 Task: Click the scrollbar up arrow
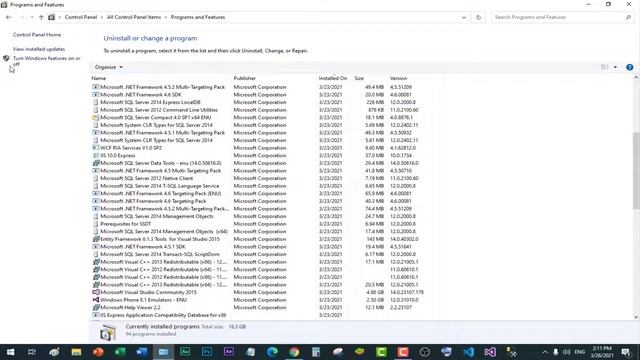tap(636, 78)
